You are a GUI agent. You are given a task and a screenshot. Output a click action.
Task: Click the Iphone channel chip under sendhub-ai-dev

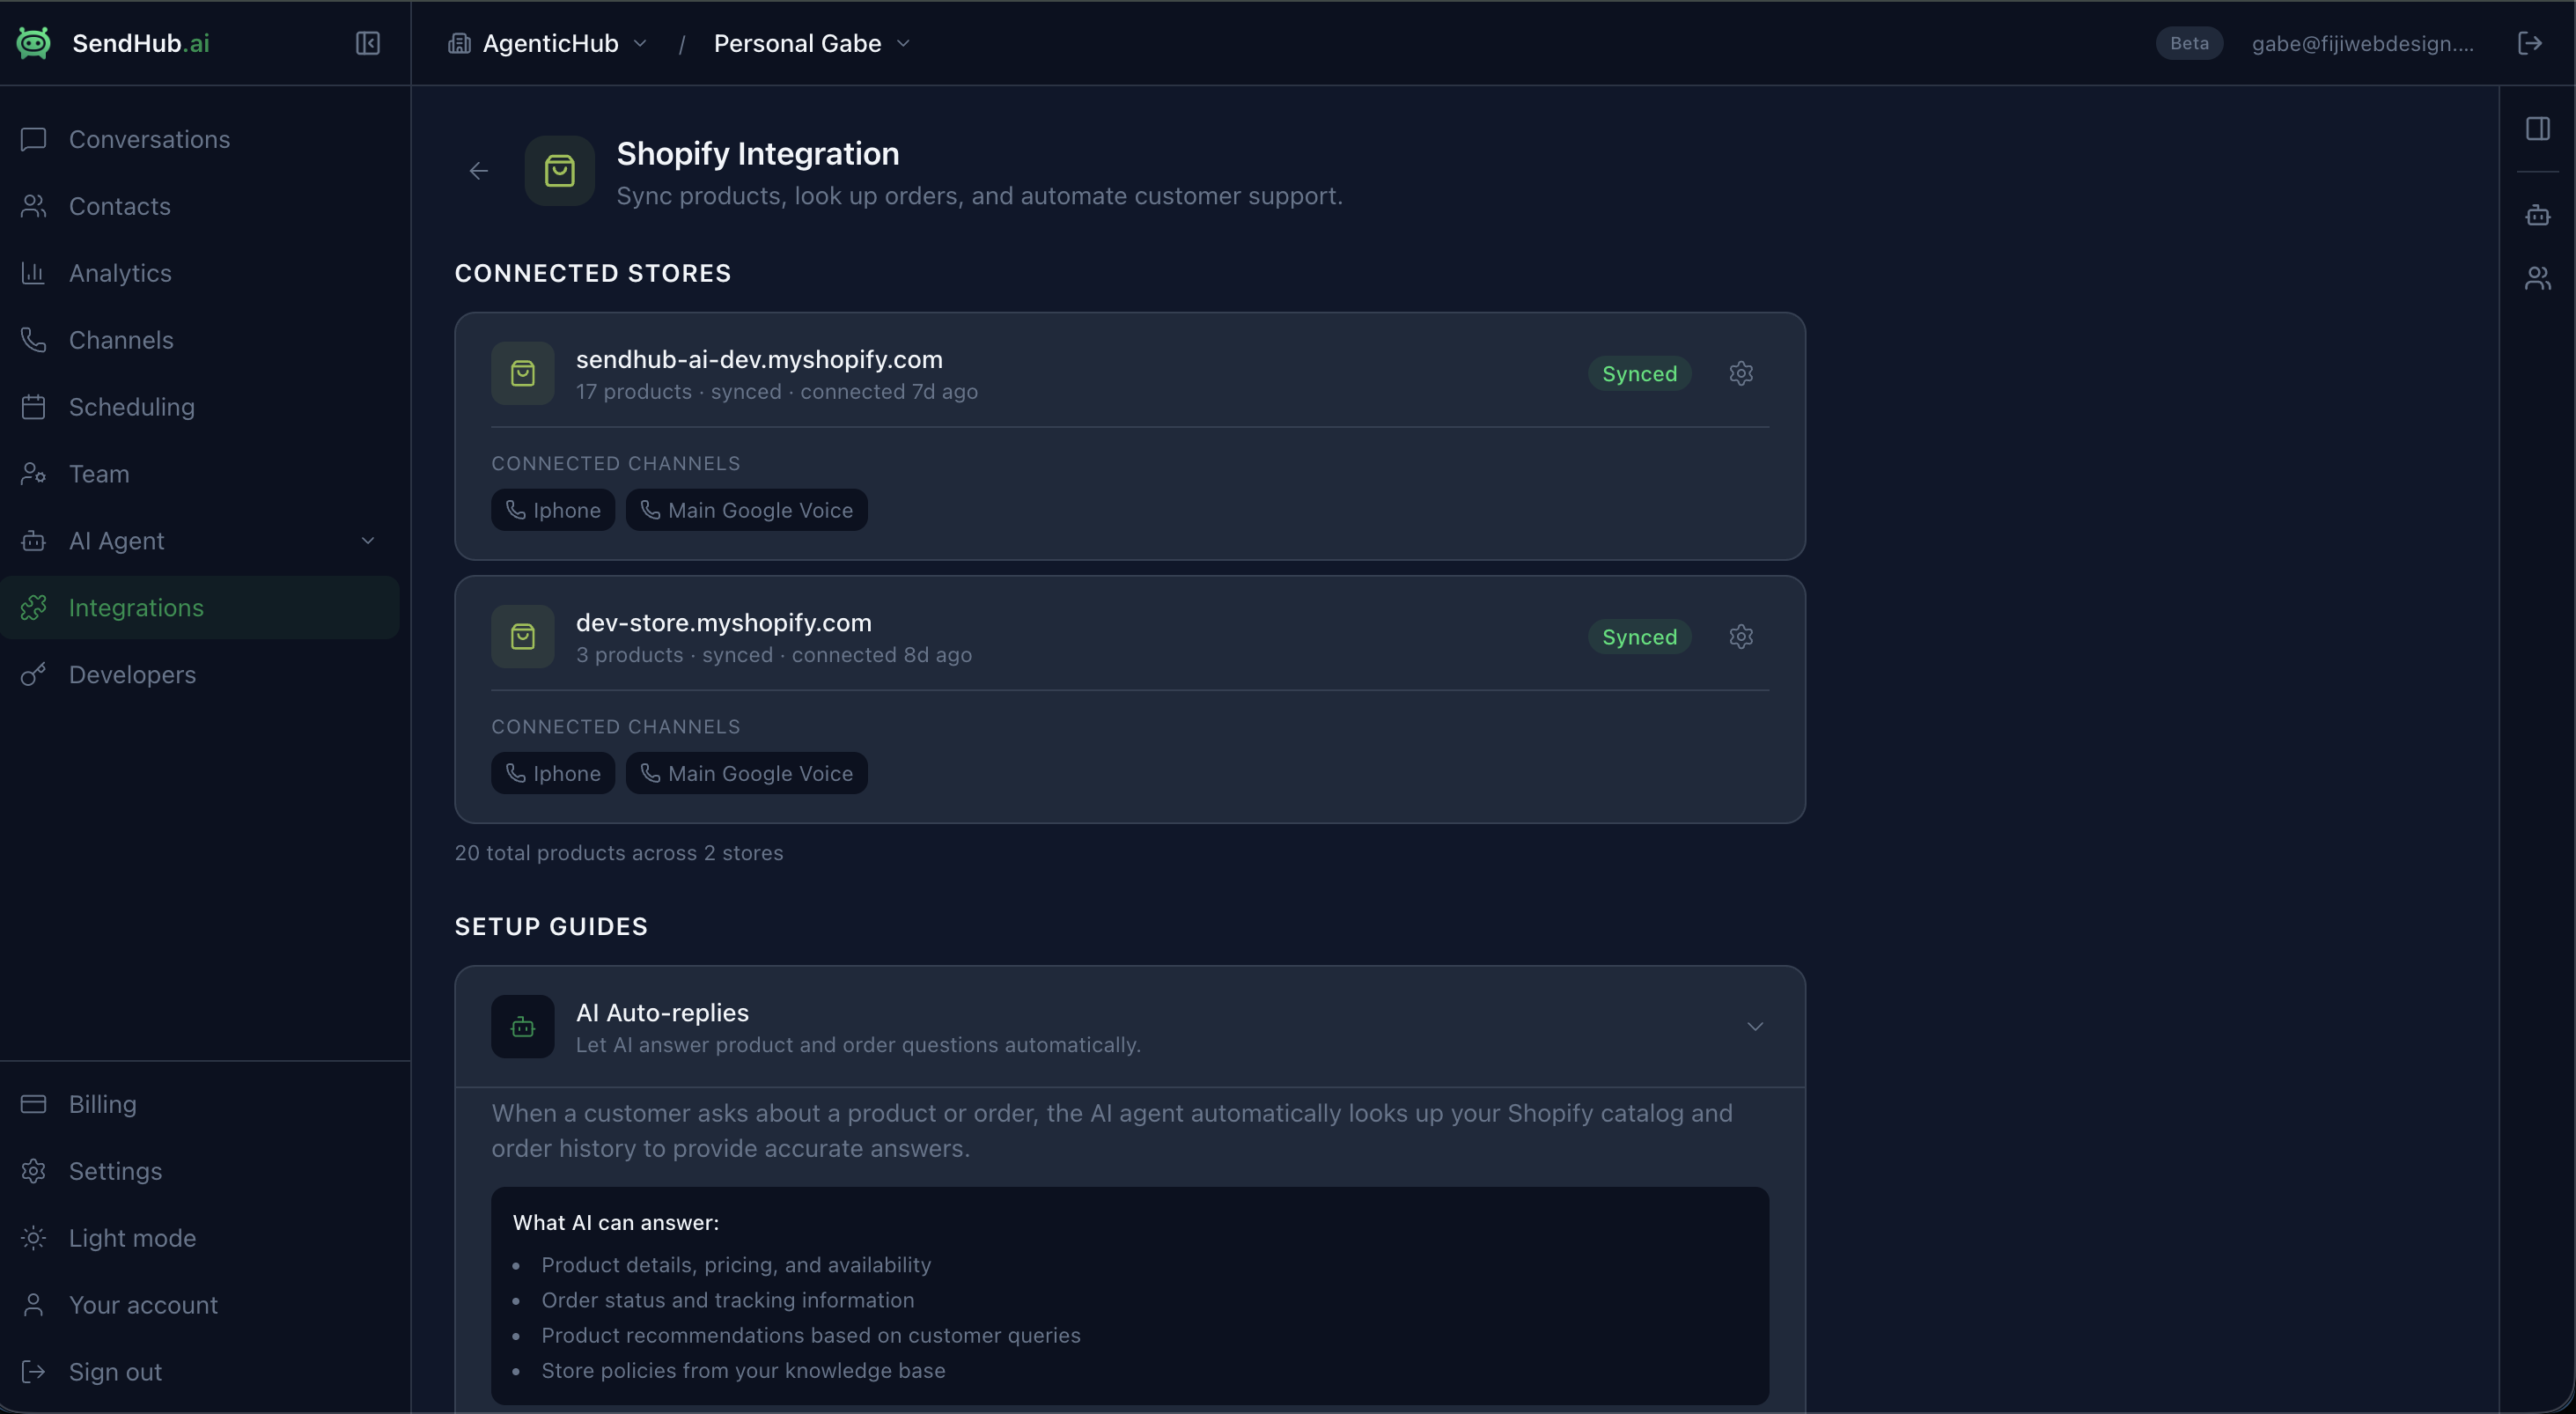click(553, 510)
